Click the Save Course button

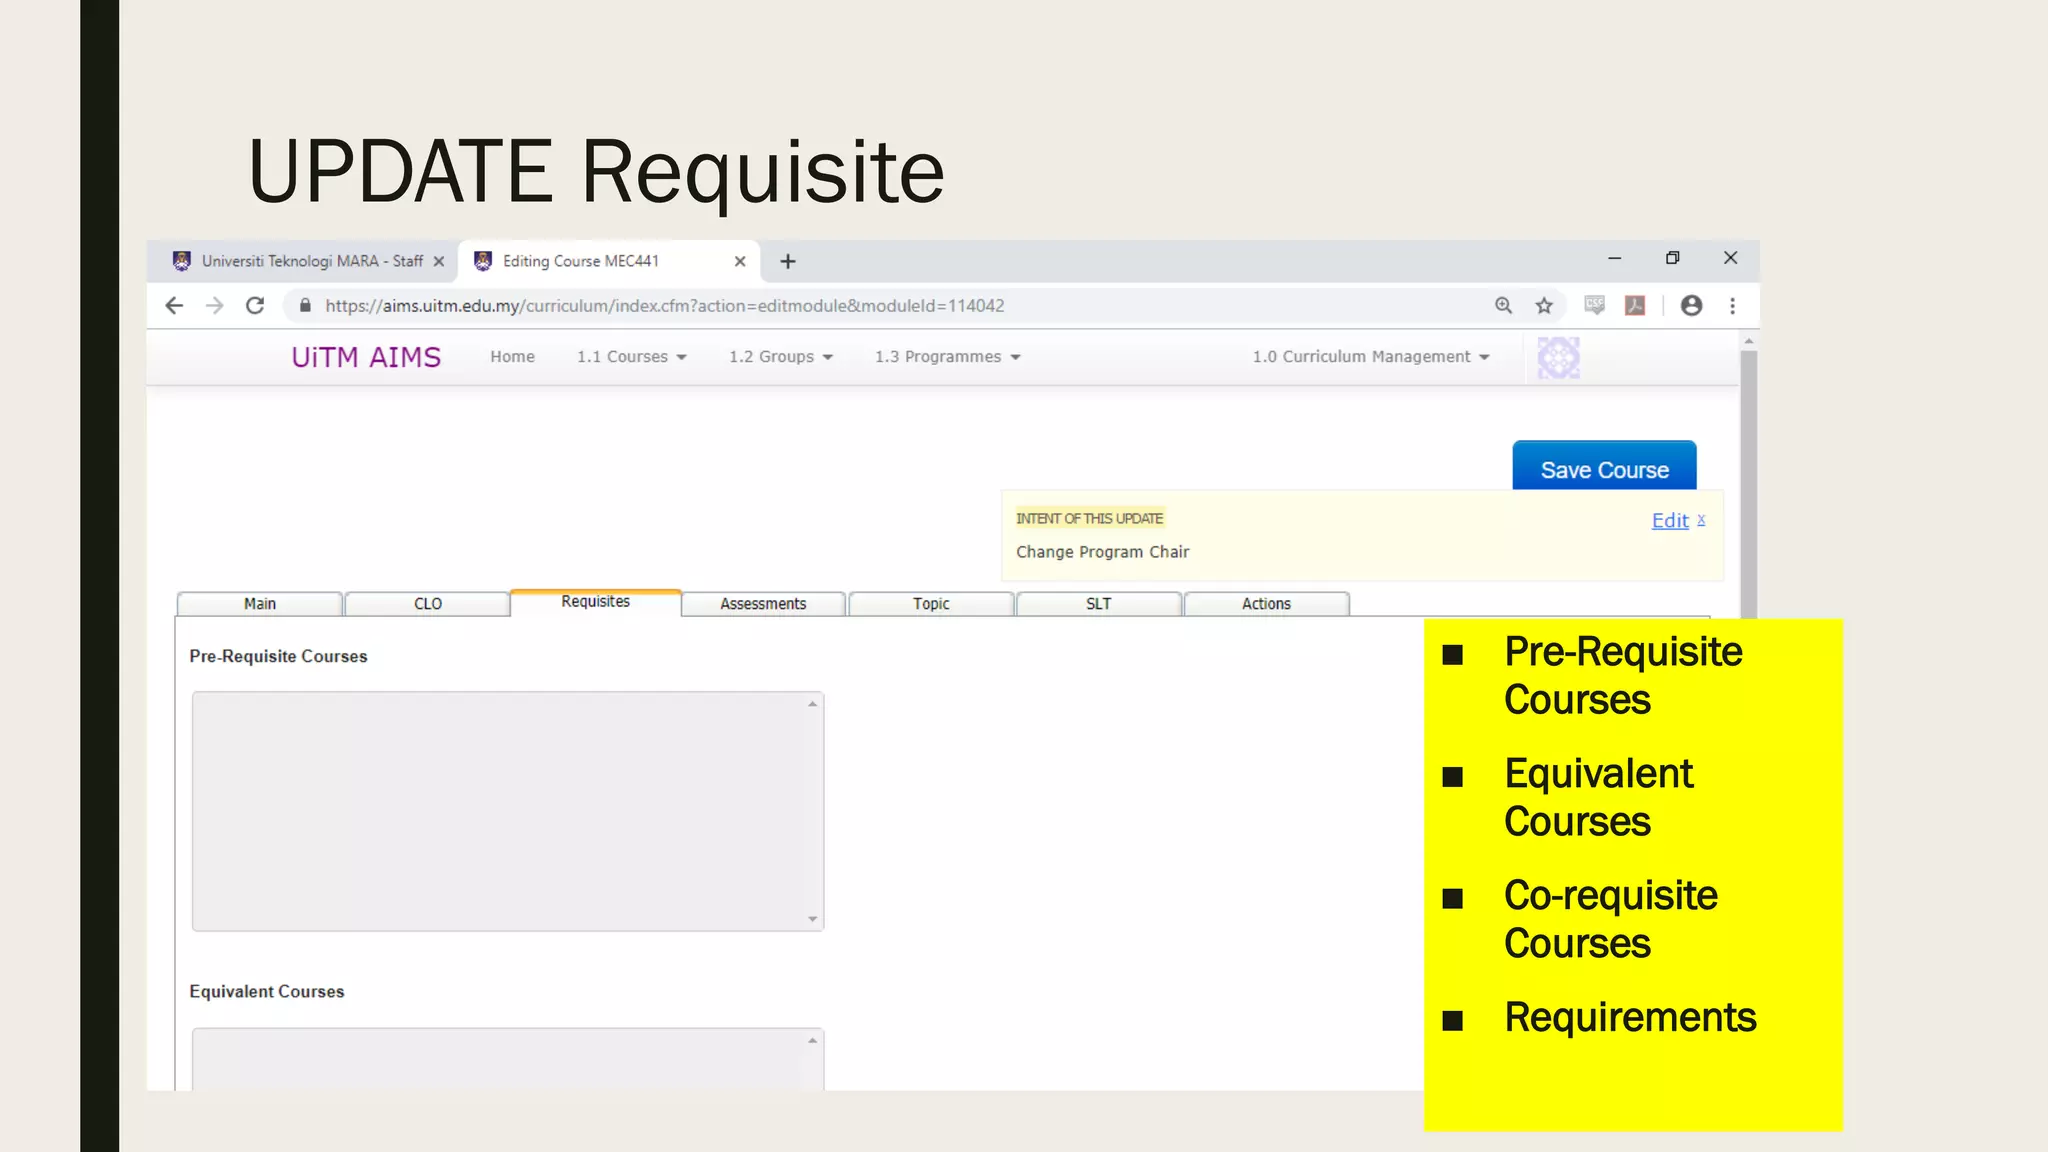pos(1604,469)
